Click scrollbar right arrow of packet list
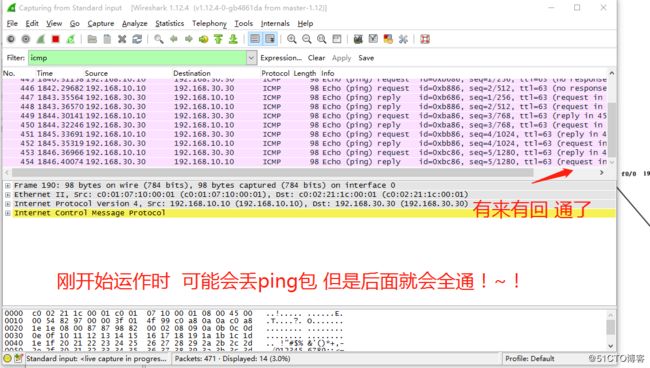The image size is (650, 368). pos(601,172)
